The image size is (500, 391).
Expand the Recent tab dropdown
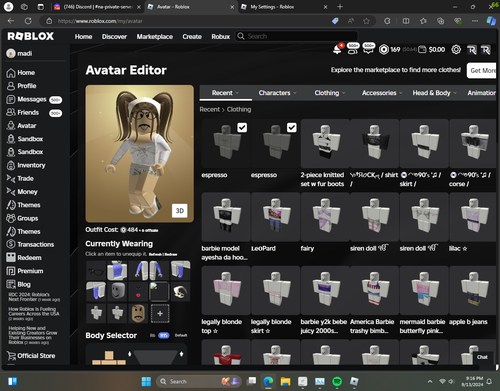tap(226, 93)
